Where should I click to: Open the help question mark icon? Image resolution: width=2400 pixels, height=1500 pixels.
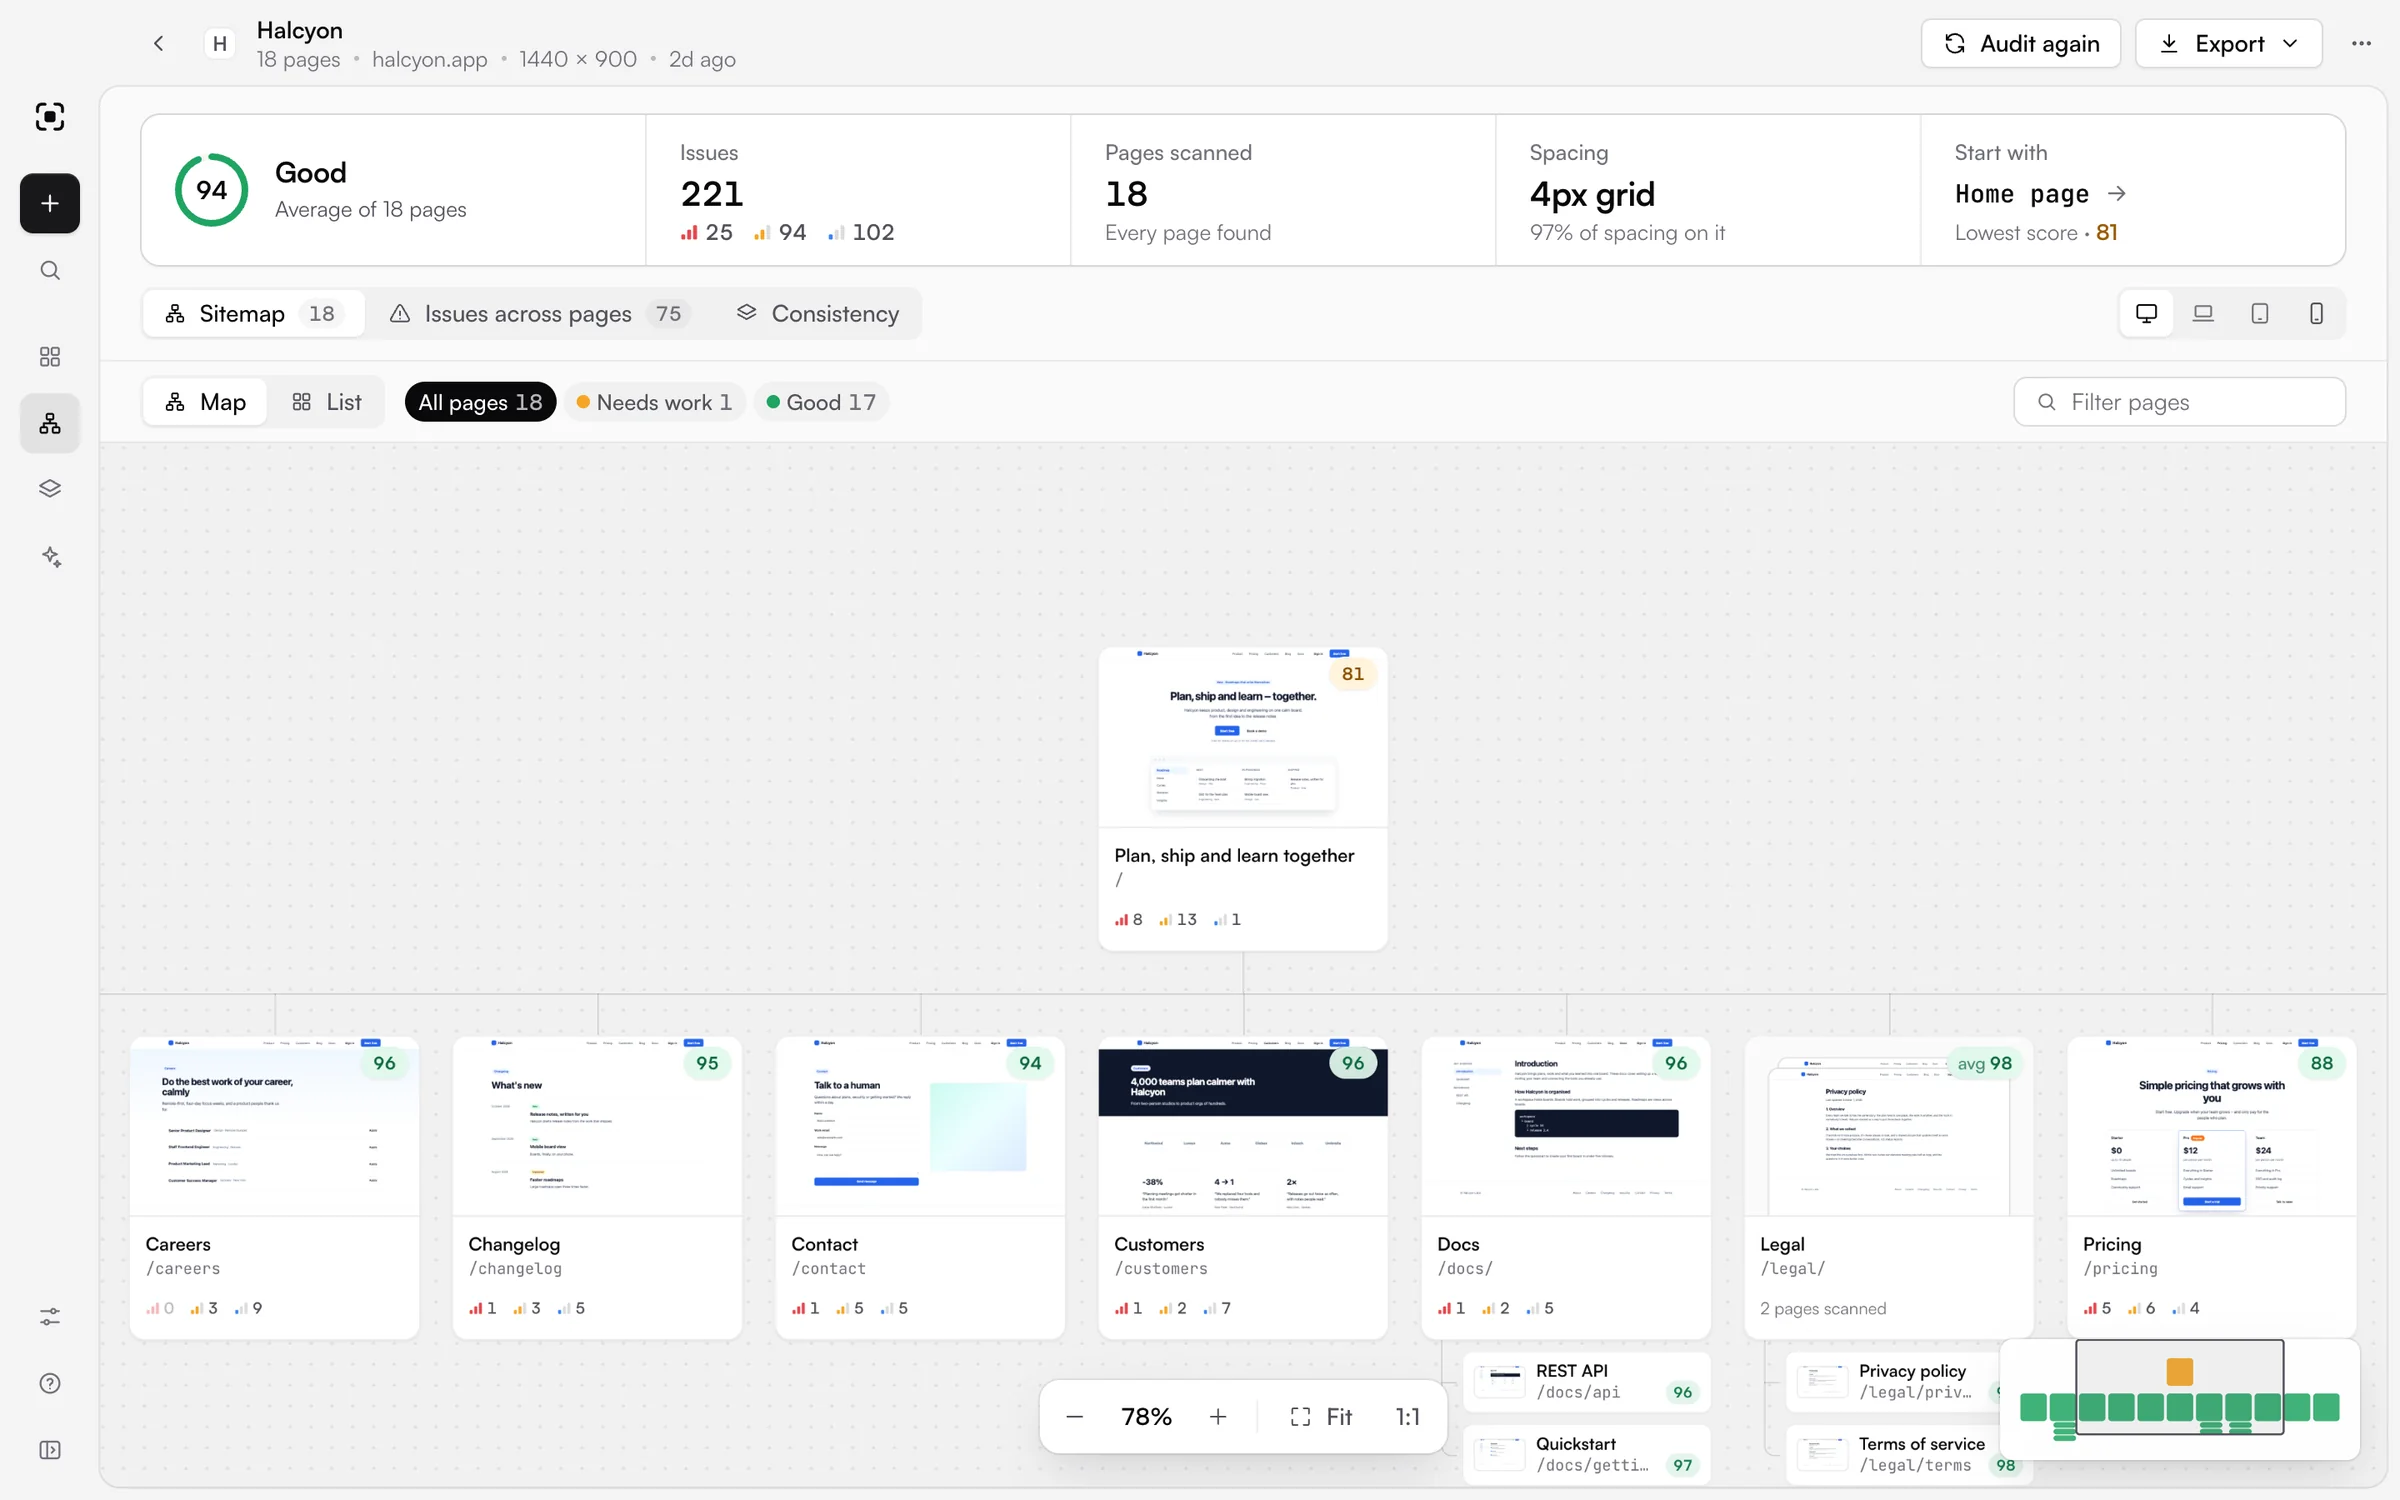[50, 1383]
